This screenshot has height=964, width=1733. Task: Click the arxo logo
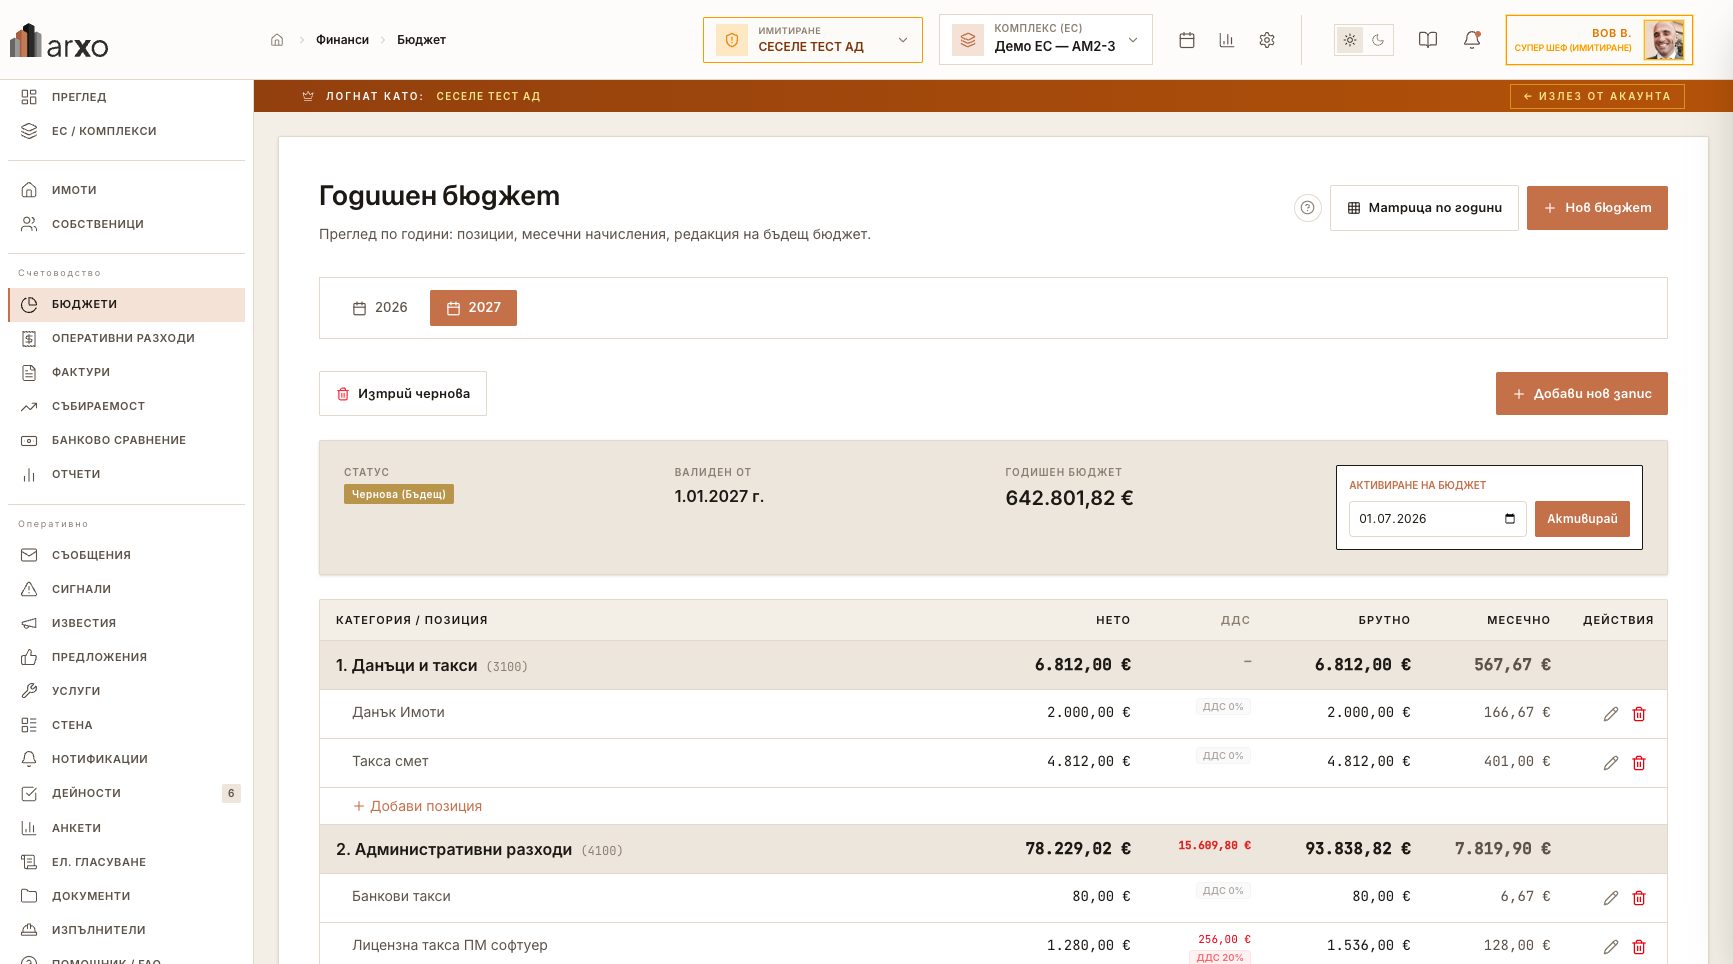pyautogui.click(x=59, y=41)
